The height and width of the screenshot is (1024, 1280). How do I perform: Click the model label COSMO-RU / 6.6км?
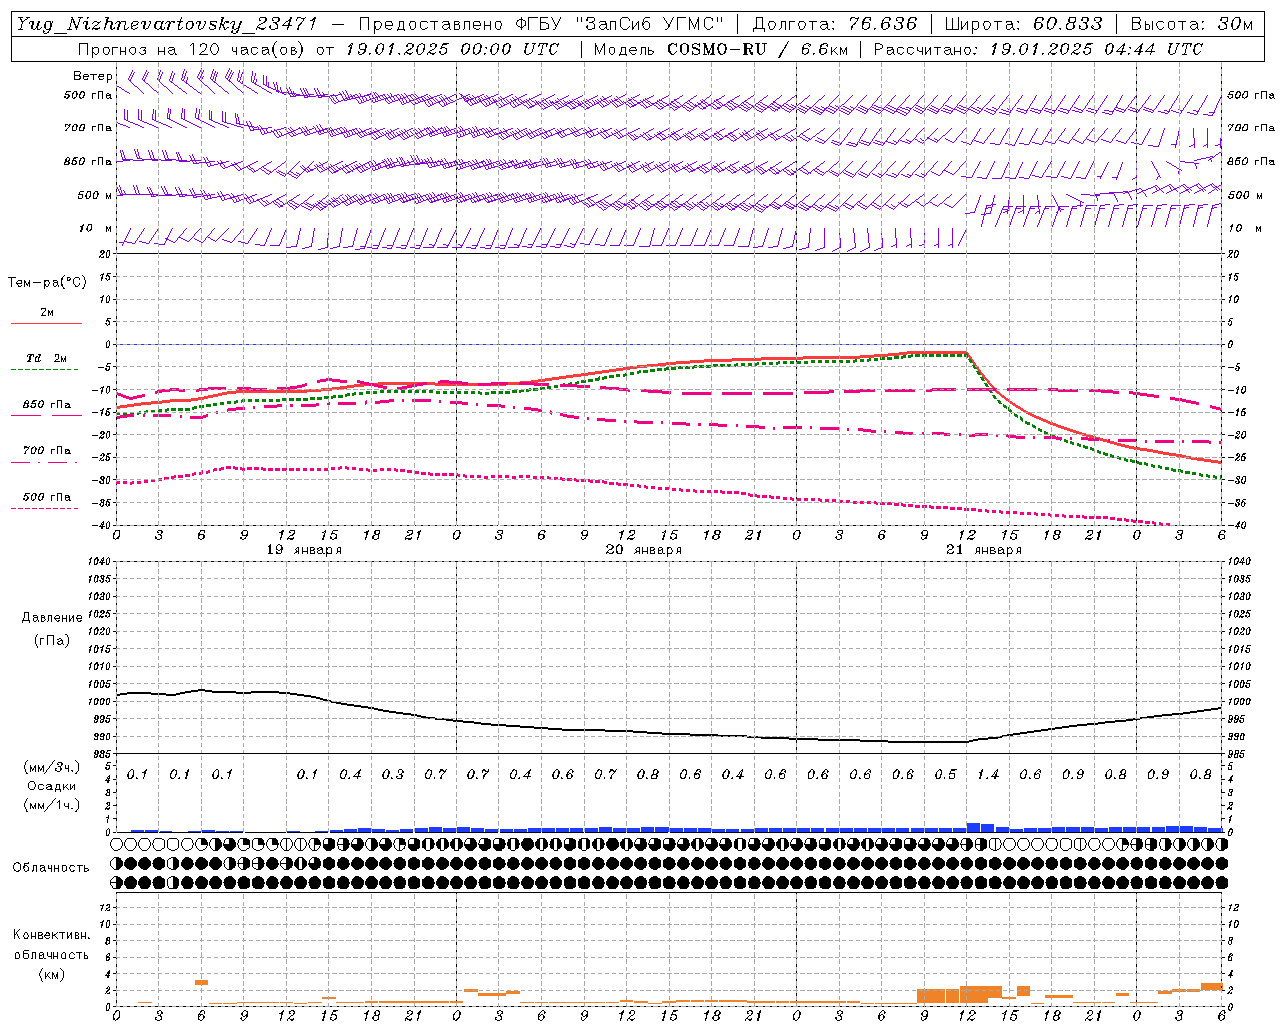[757, 49]
